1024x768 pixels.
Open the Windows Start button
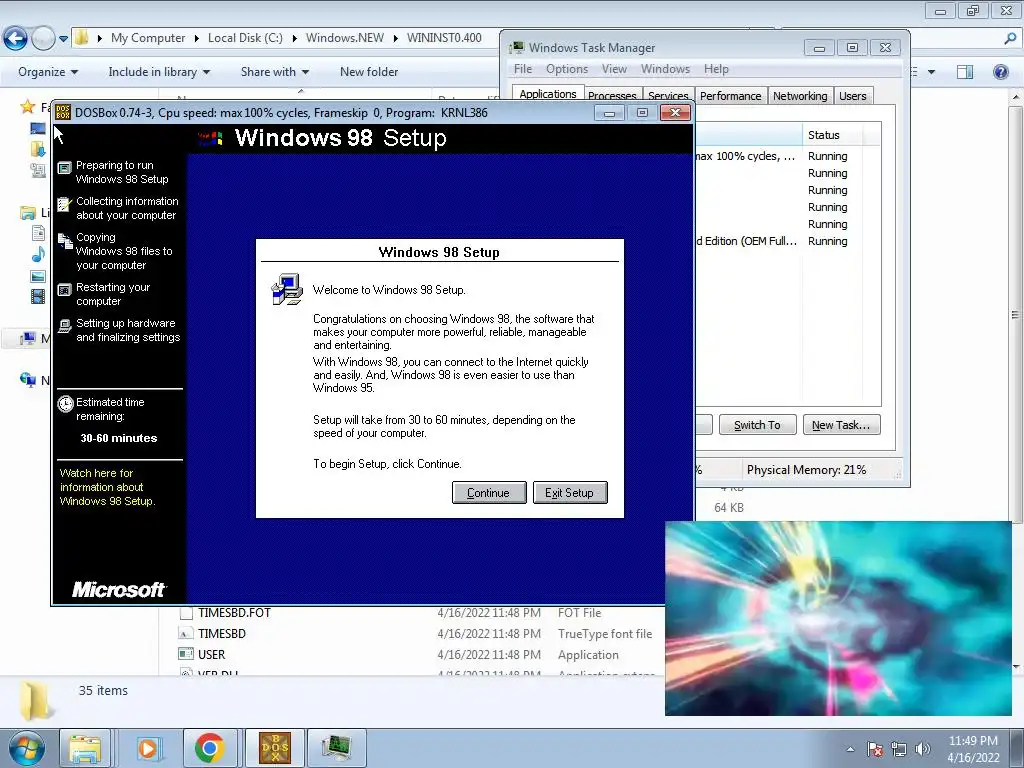pos(27,748)
